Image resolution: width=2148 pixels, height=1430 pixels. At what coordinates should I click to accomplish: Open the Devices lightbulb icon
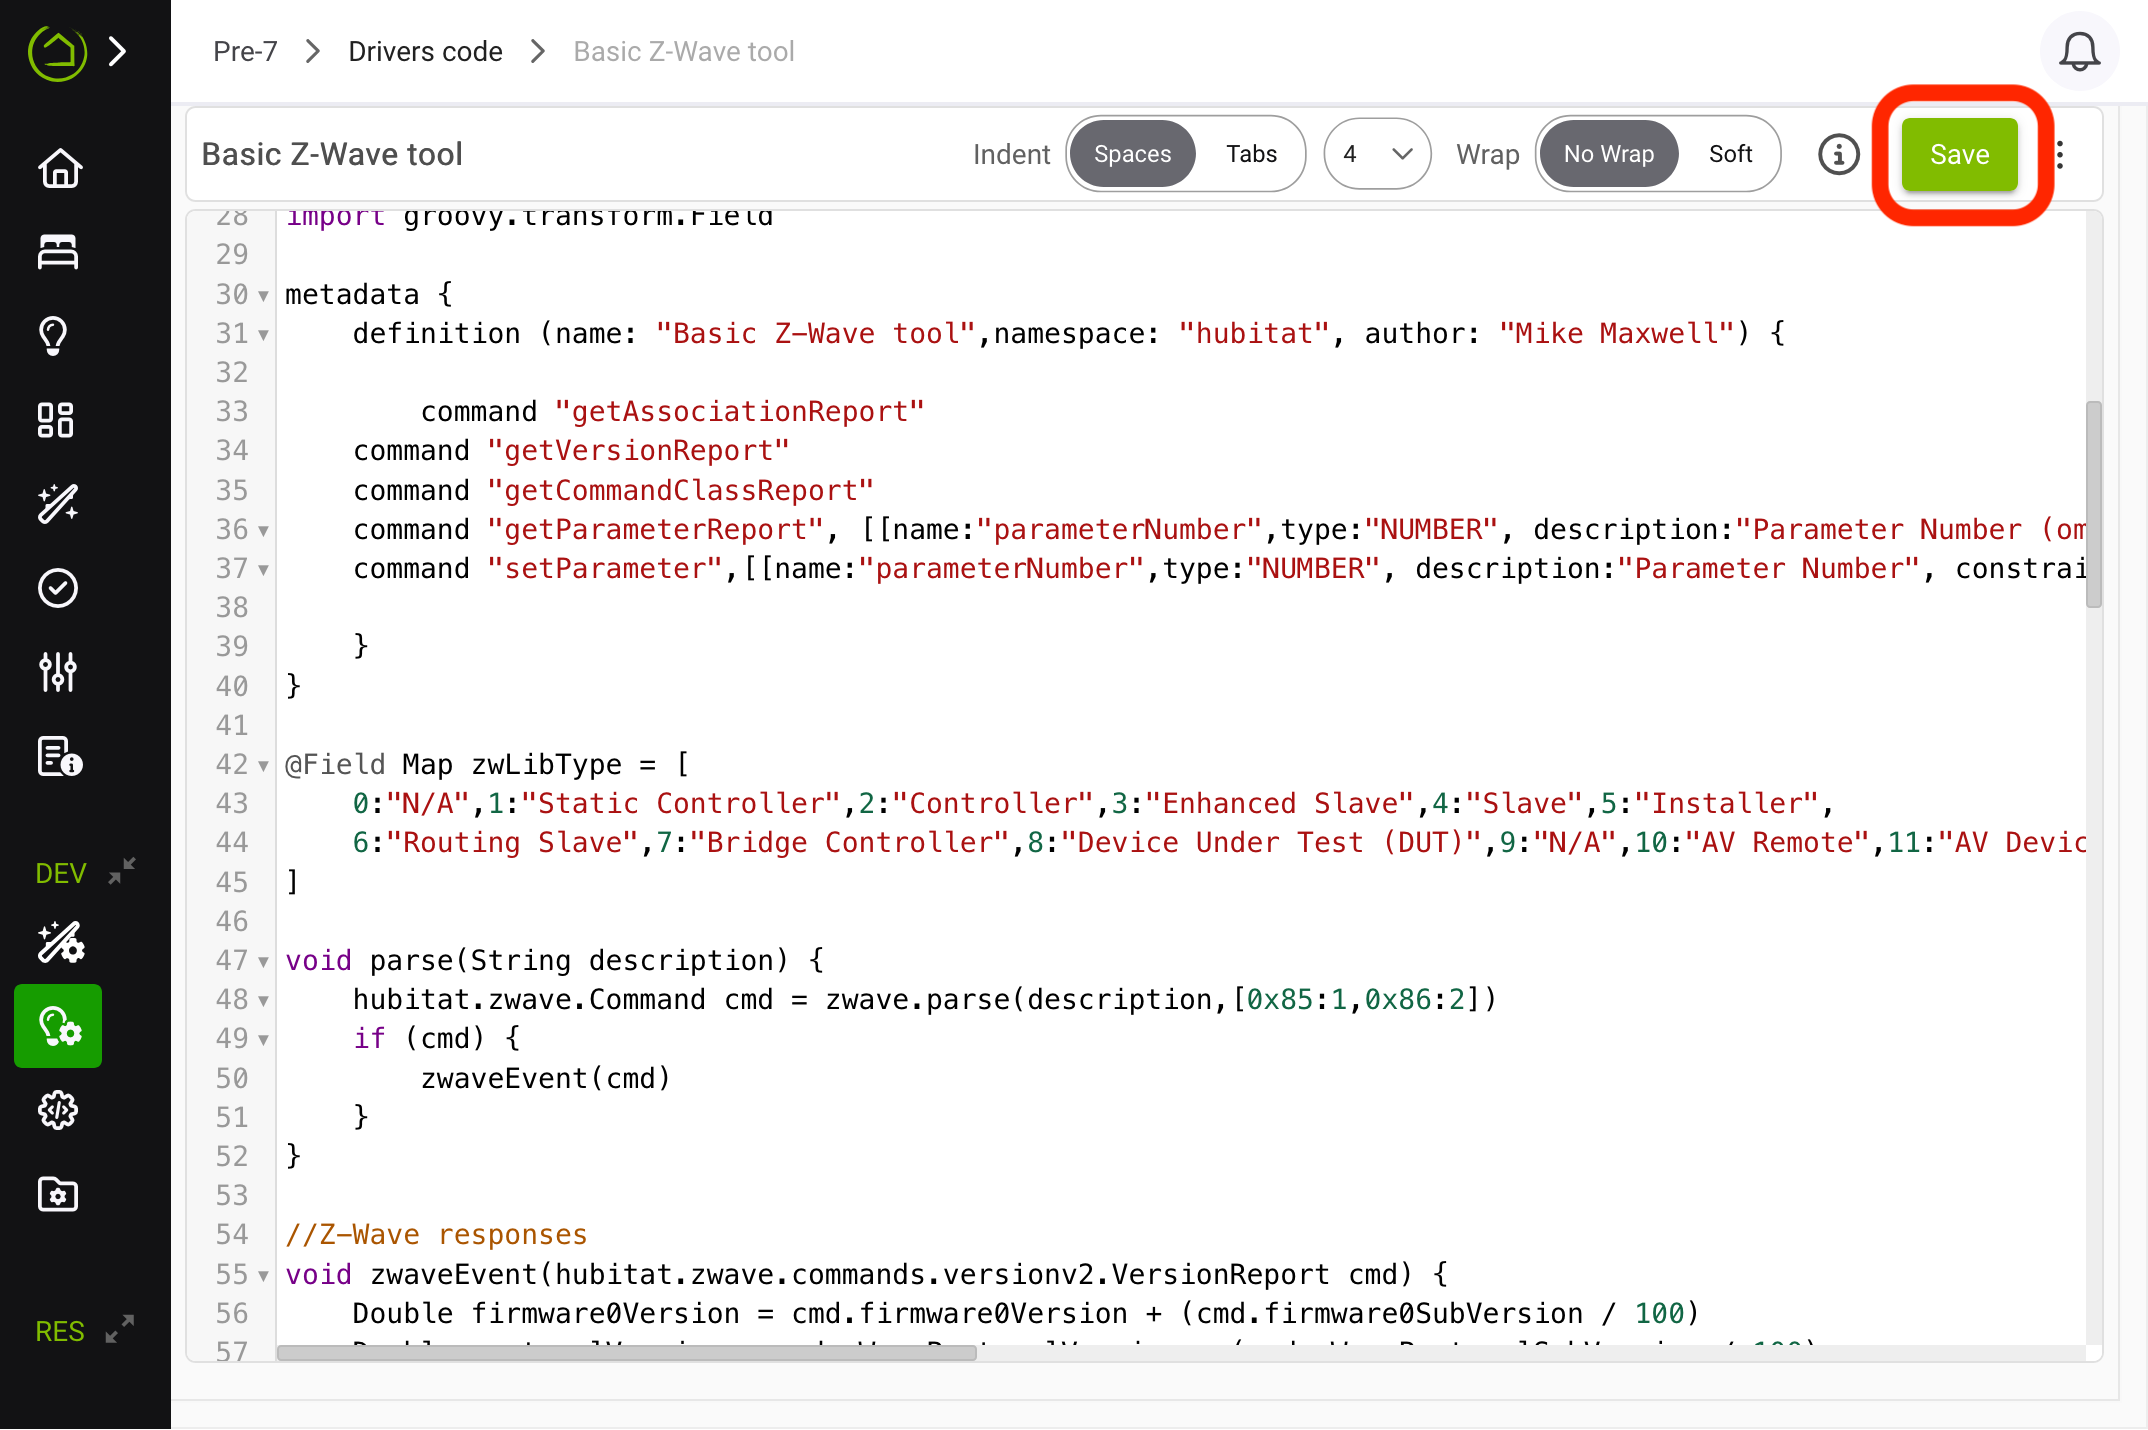[55, 336]
